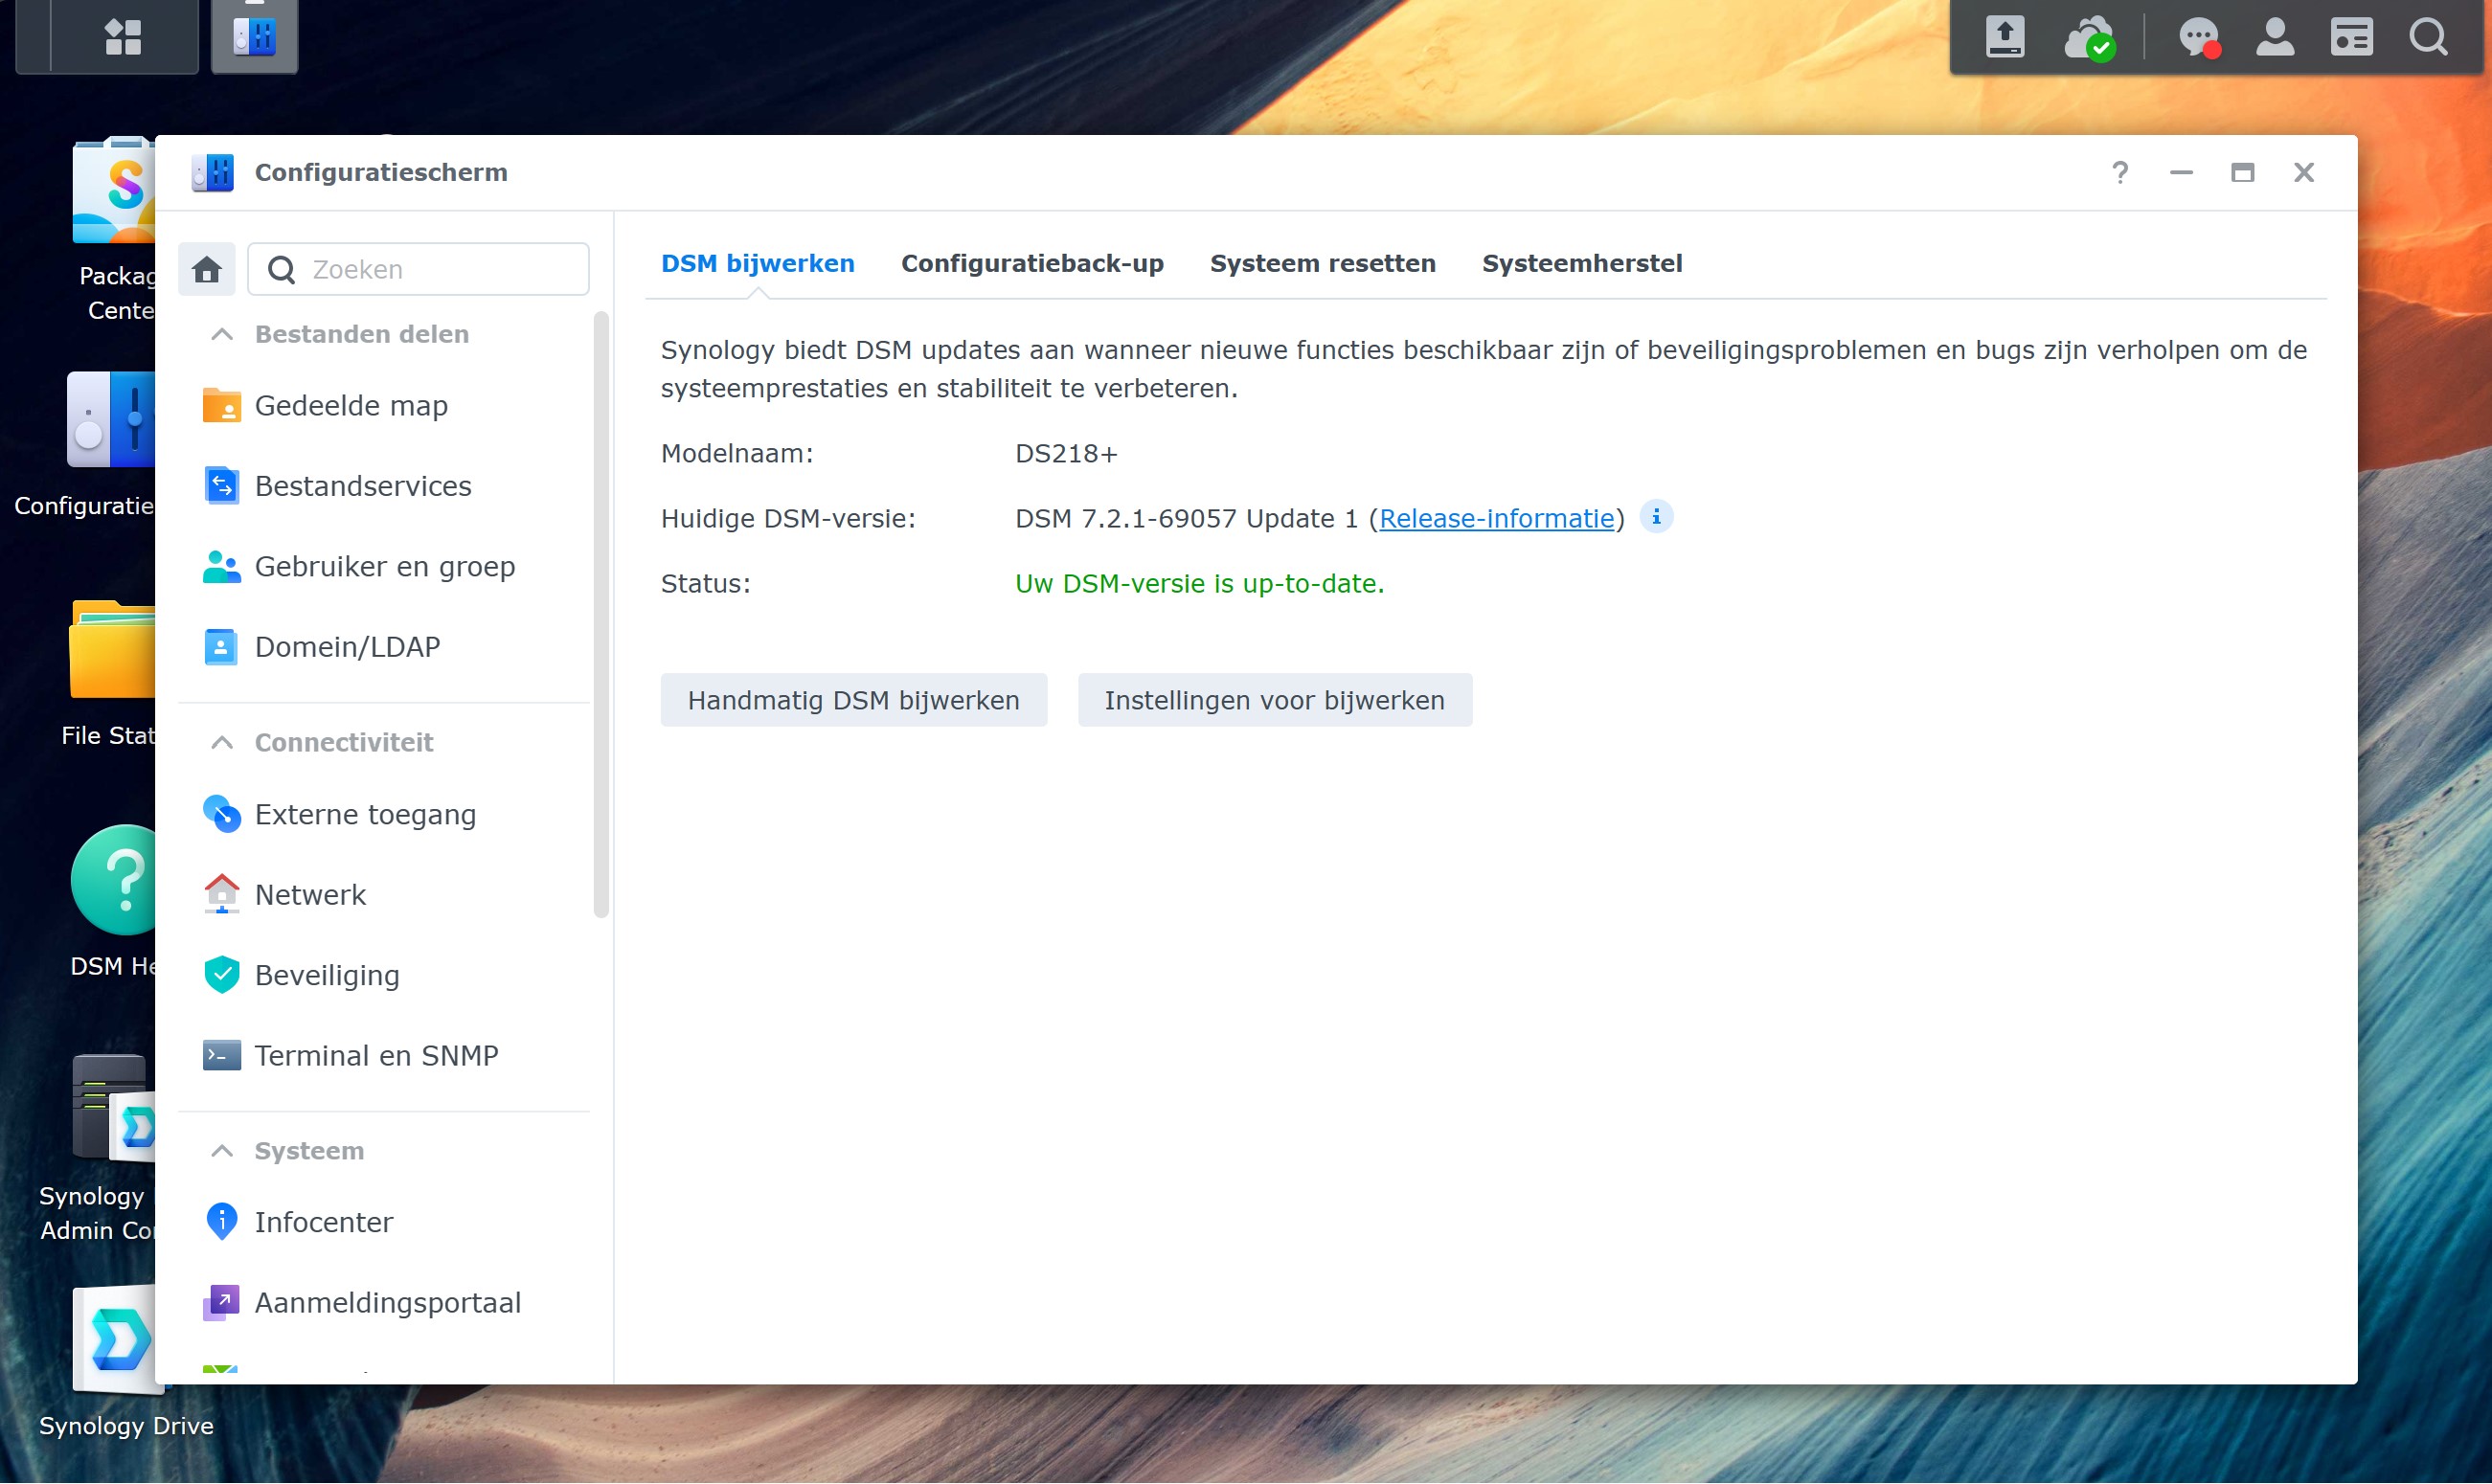Open Beveiliging in the sidebar

[x=327, y=975]
